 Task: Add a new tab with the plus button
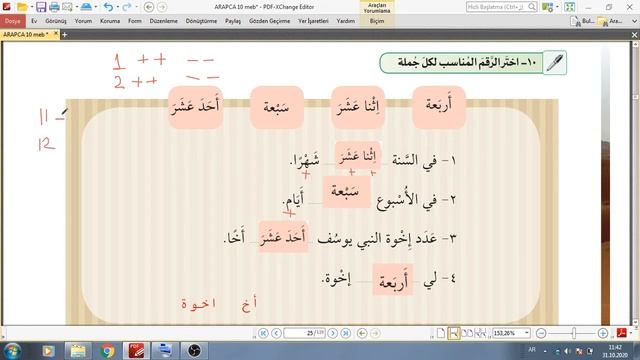pos(64,35)
